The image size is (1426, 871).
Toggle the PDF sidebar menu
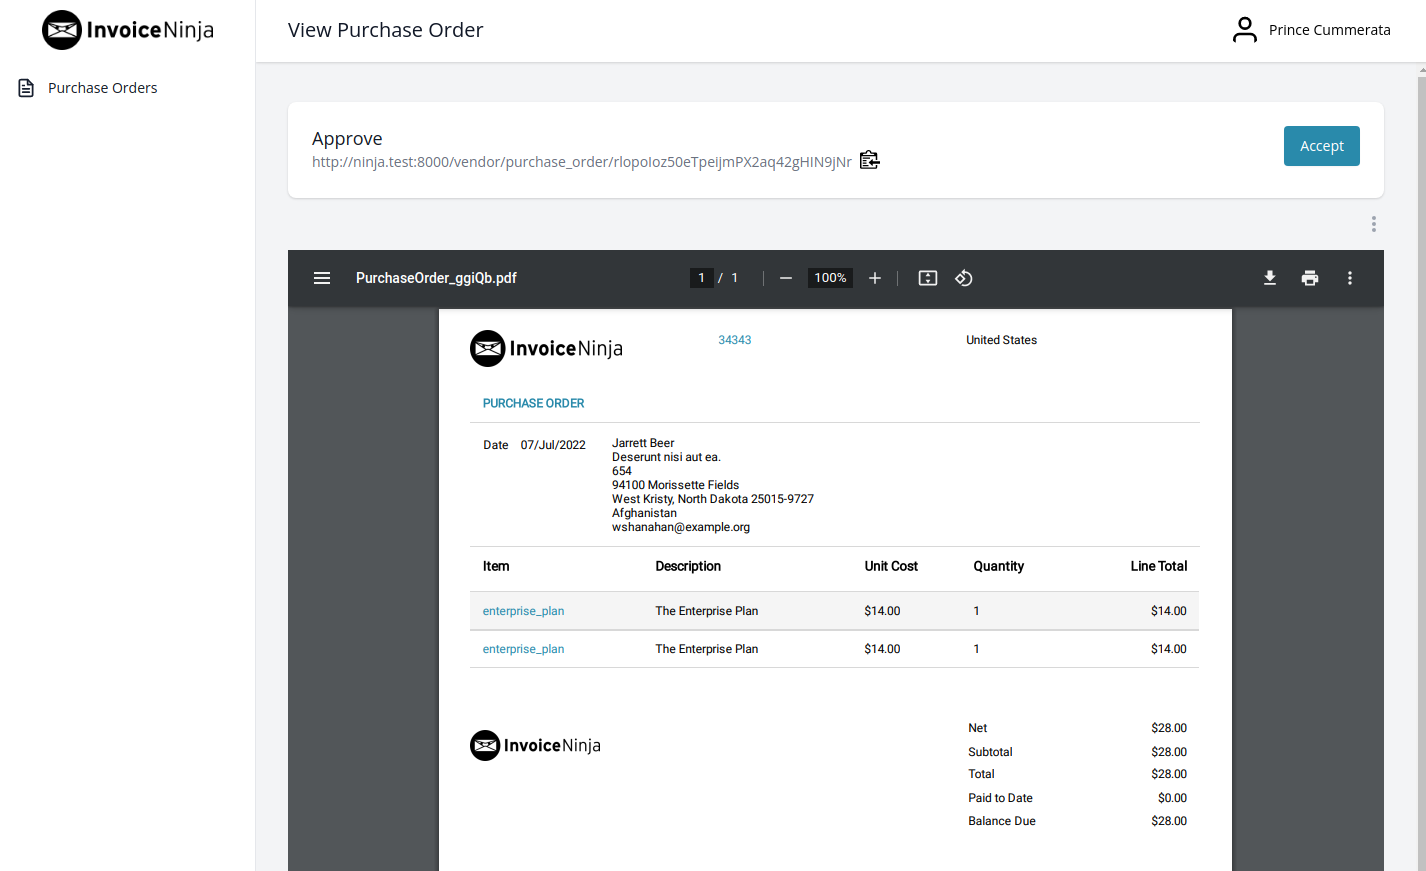point(322,278)
